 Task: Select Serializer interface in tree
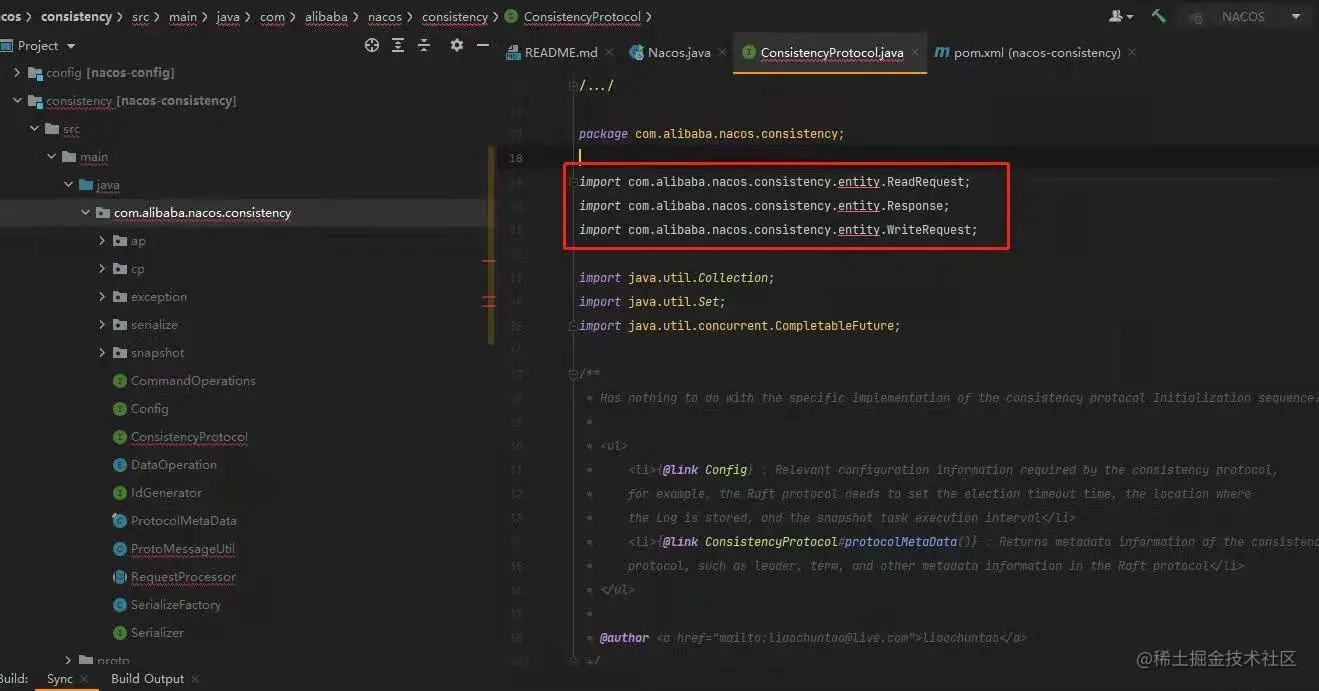[157, 633]
